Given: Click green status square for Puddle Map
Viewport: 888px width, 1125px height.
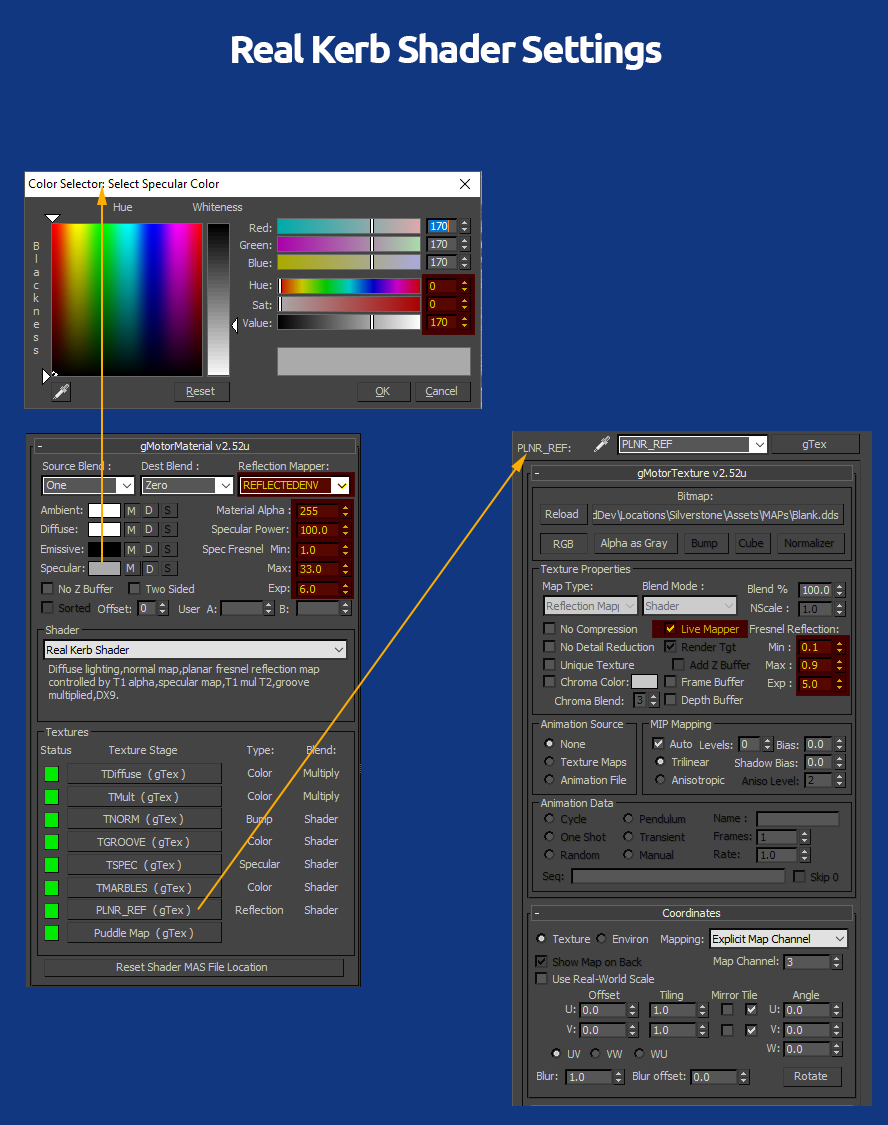Looking at the screenshot, I should pyautogui.click(x=52, y=933).
